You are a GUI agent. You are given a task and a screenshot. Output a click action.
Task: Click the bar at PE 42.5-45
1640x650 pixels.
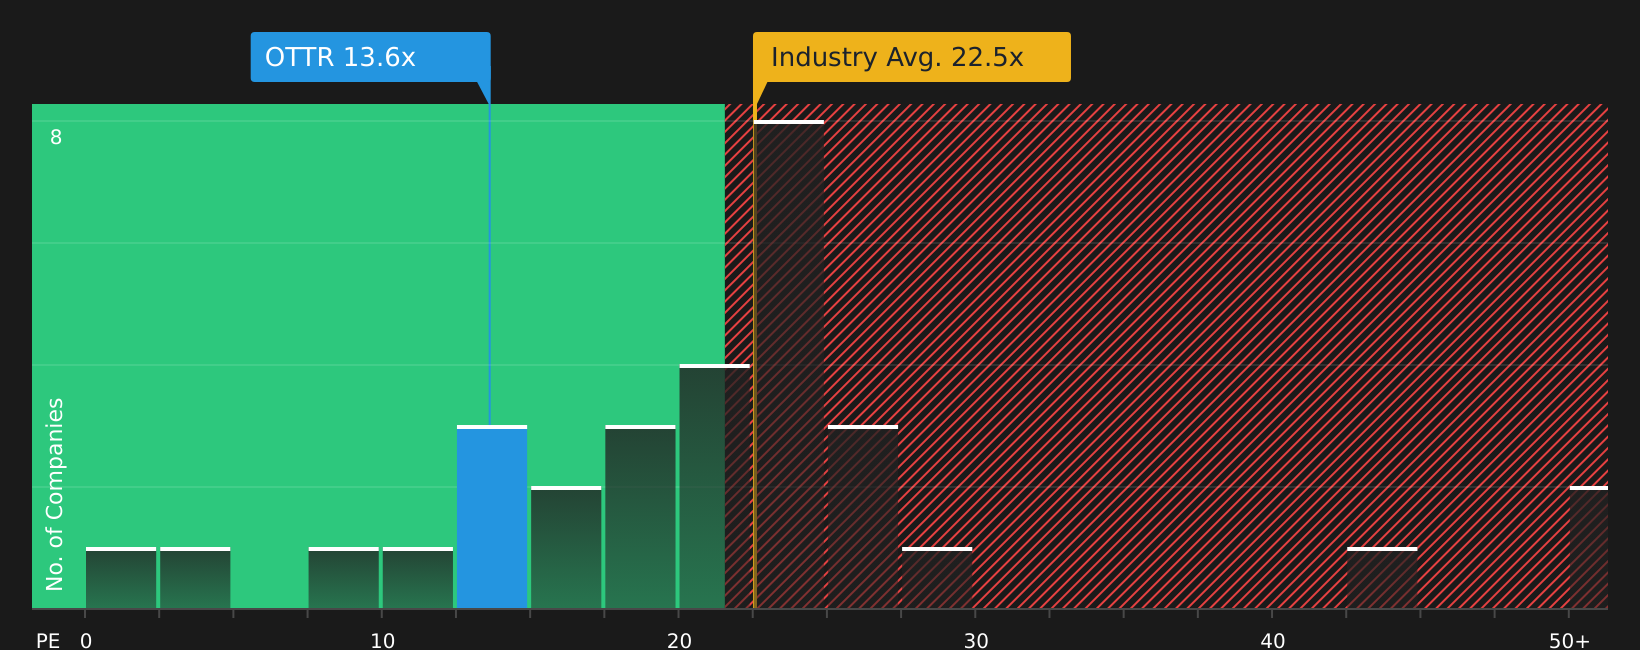coord(1382,578)
